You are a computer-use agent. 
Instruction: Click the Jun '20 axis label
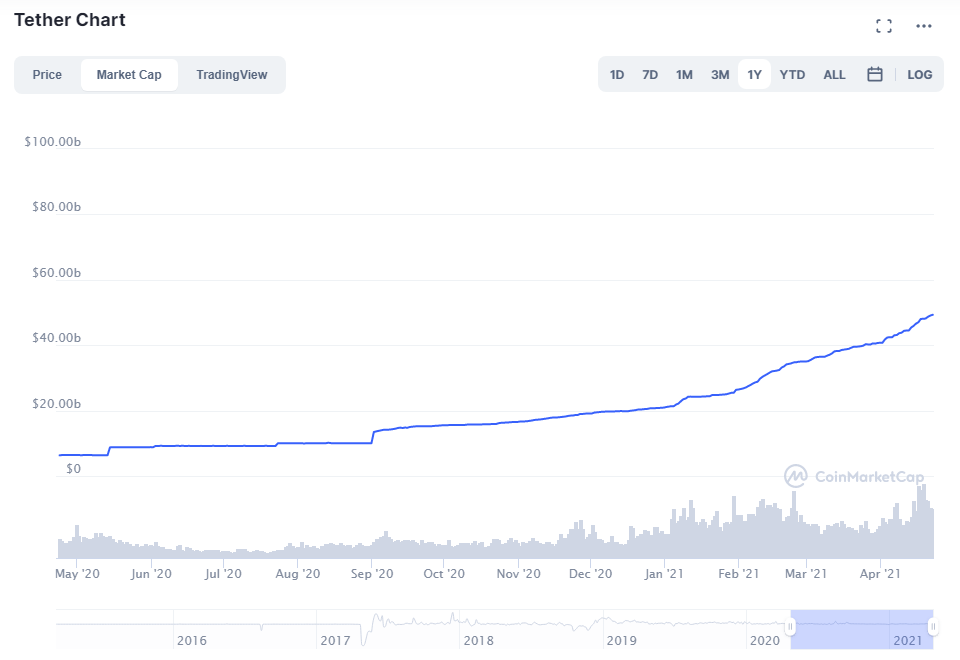[151, 574]
